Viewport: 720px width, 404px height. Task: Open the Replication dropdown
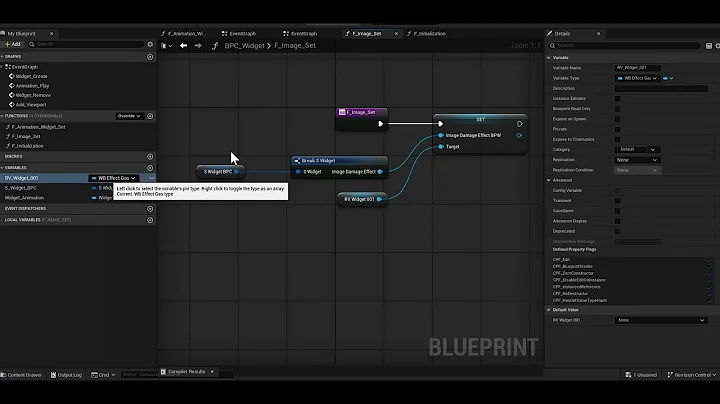[637, 160]
